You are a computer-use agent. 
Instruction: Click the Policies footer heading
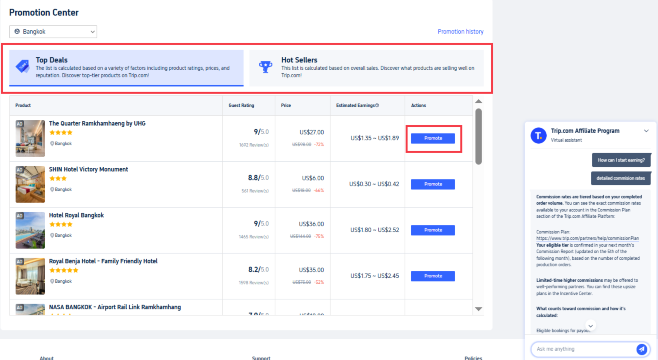473,358
